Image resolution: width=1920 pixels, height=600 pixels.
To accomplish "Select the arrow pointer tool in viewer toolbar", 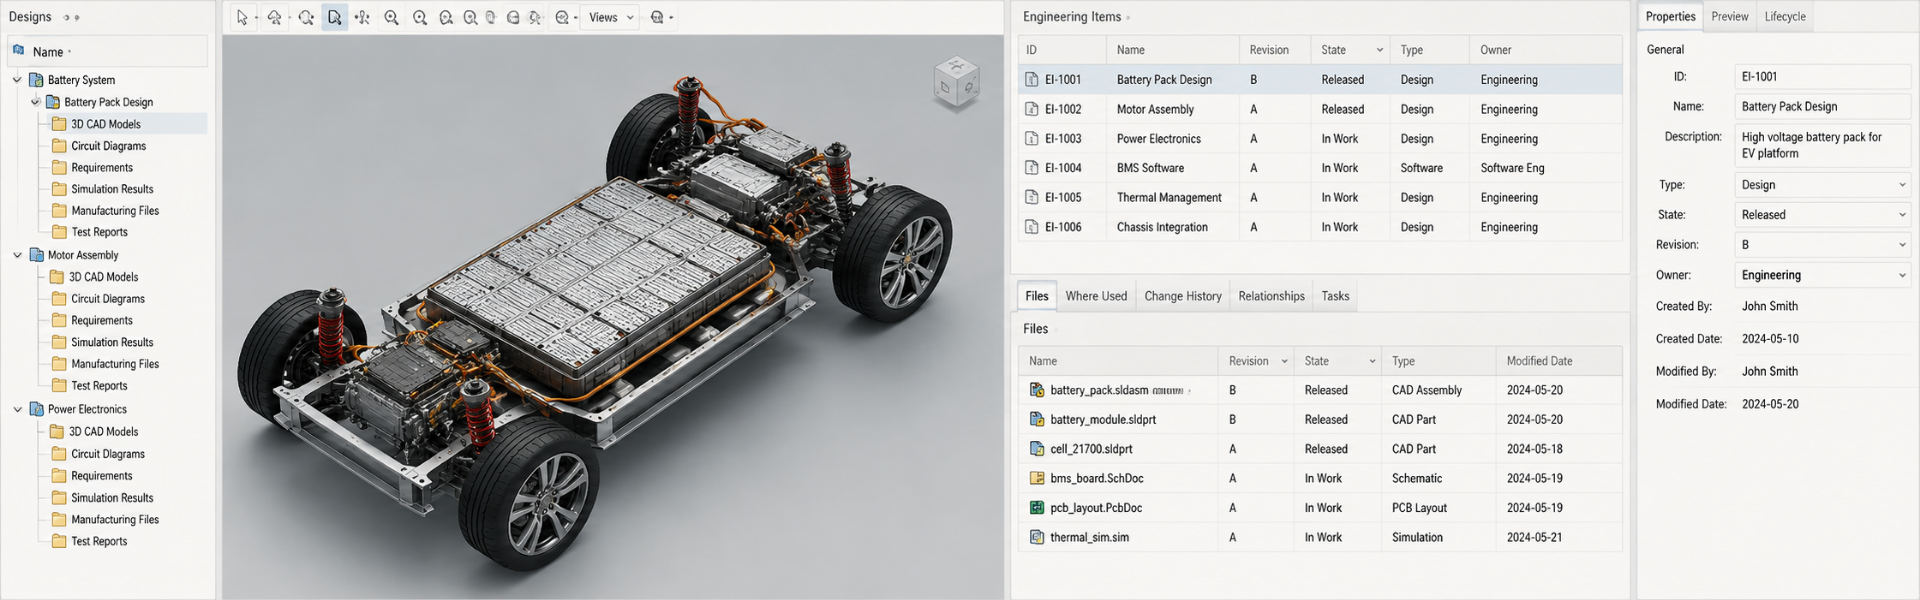I will click(x=242, y=17).
